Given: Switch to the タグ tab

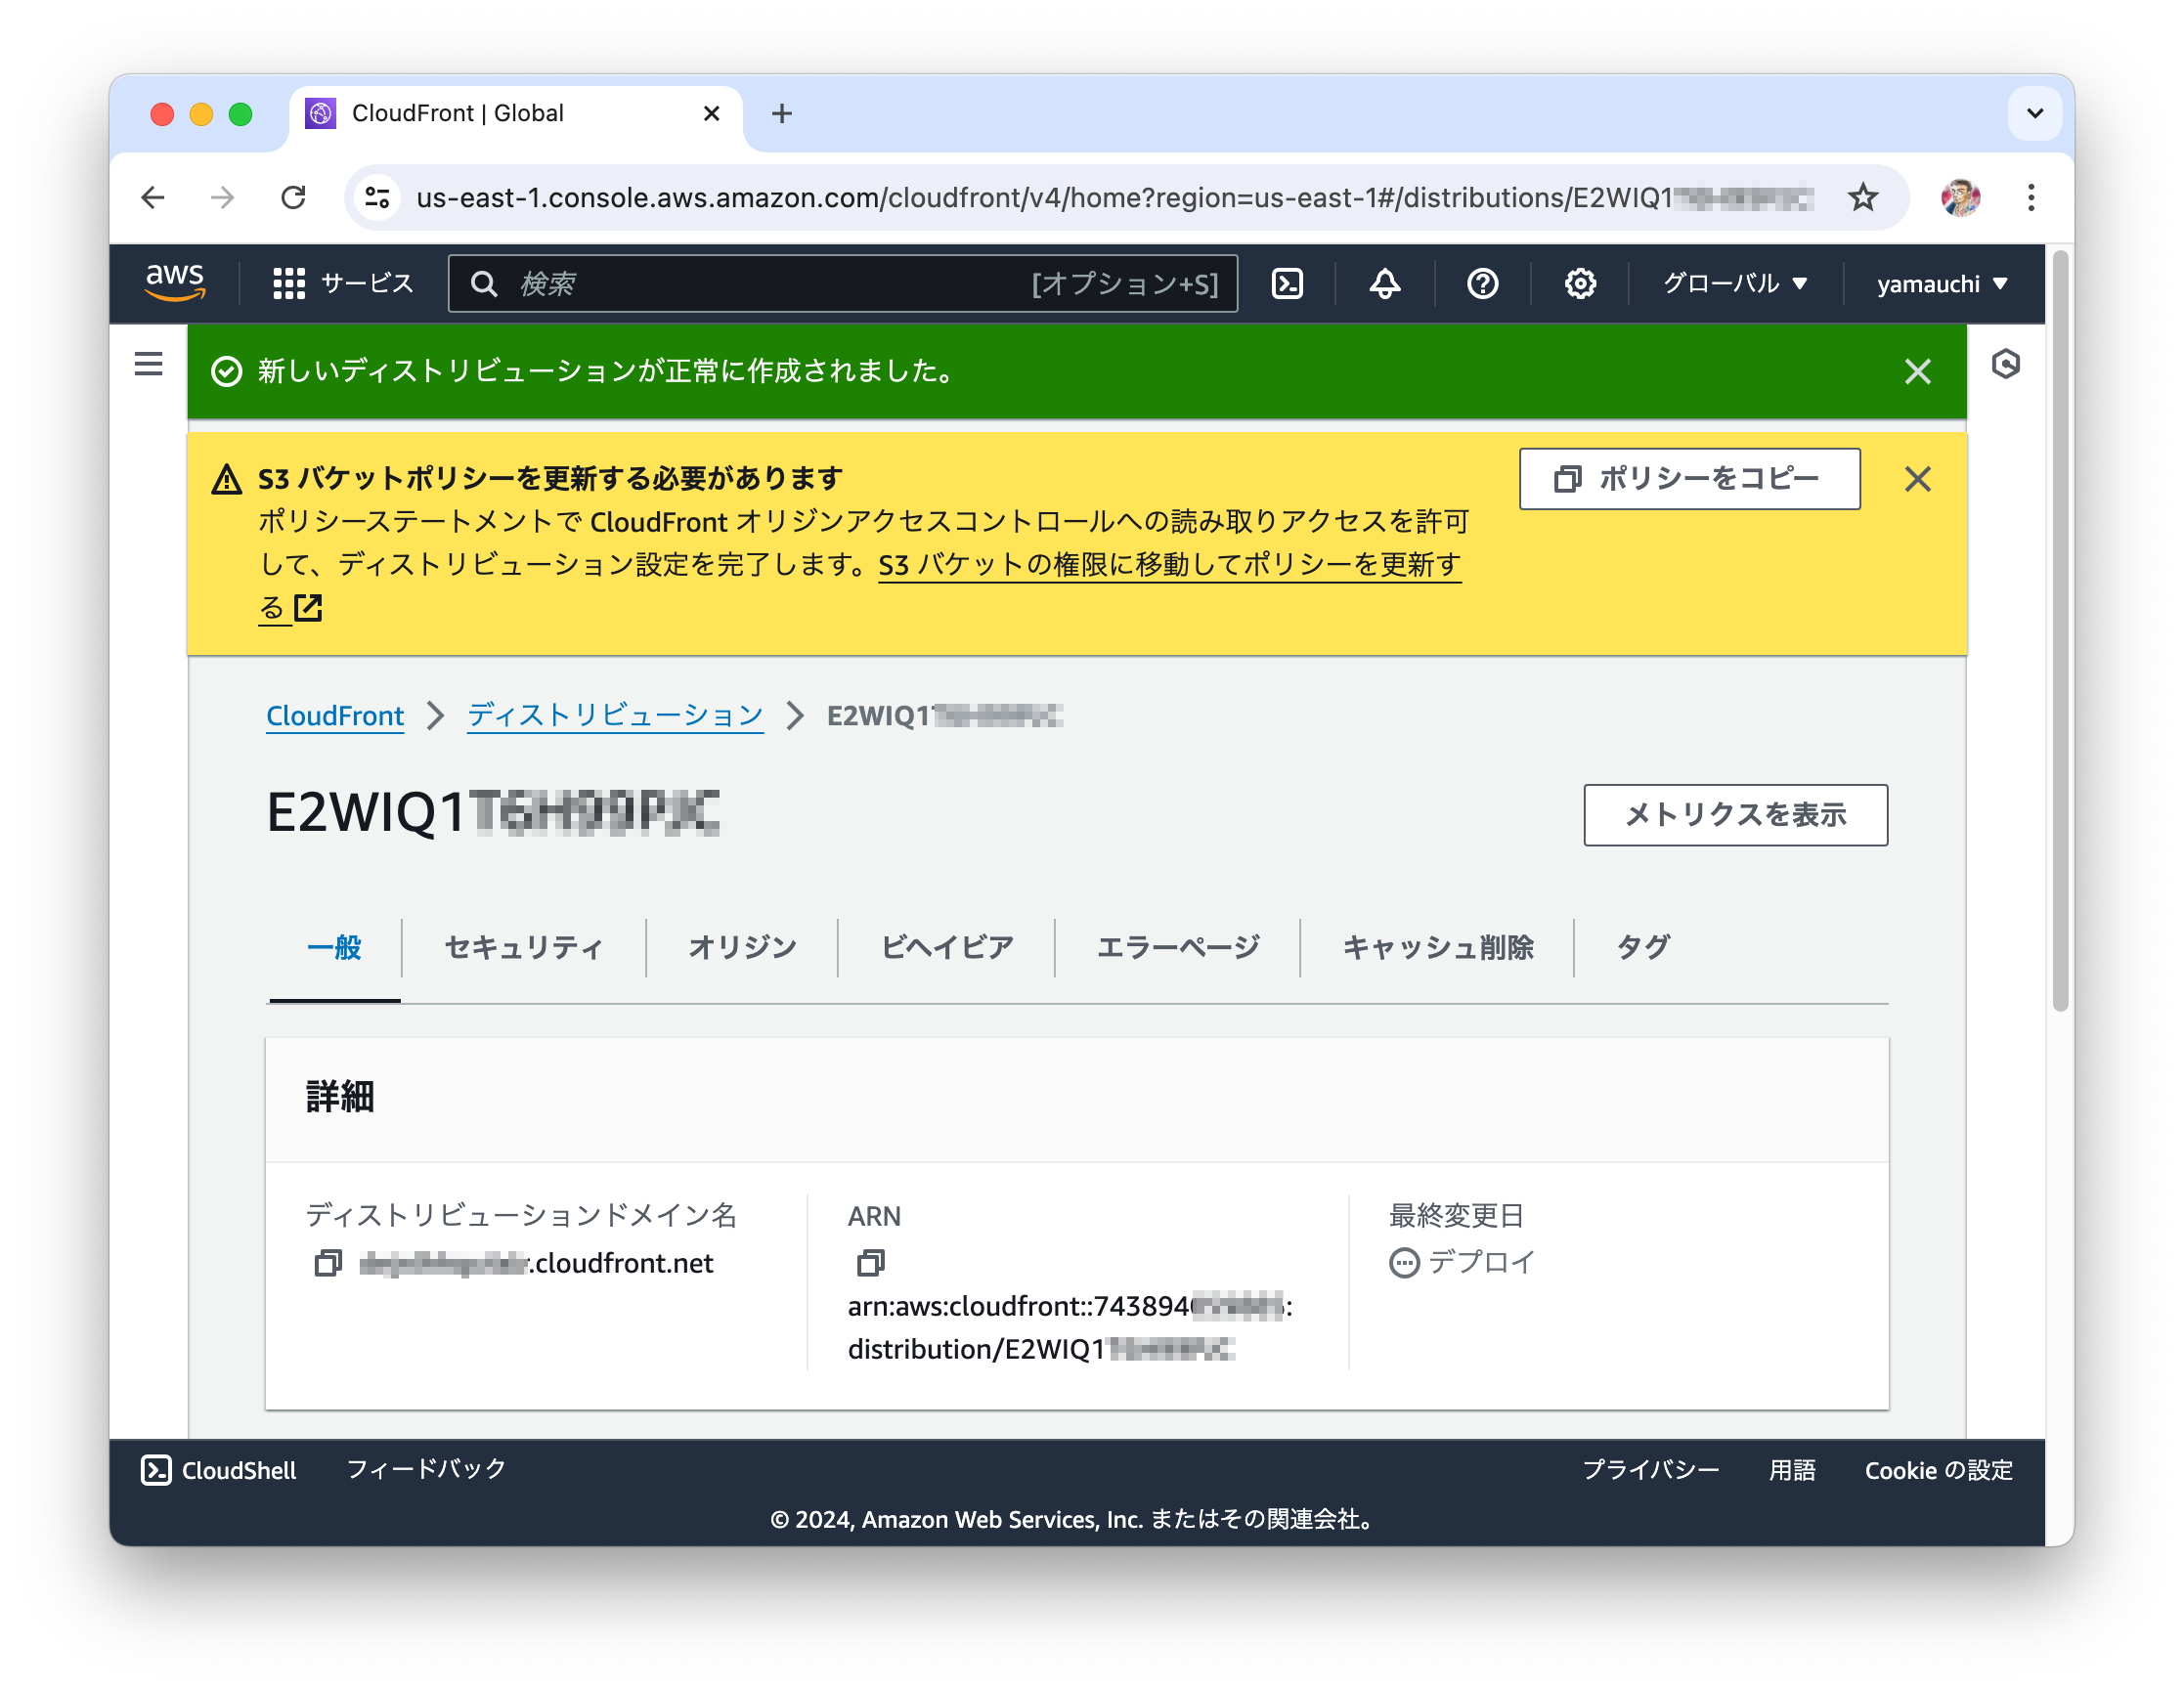Looking at the screenshot, I should click(1643, 947).
